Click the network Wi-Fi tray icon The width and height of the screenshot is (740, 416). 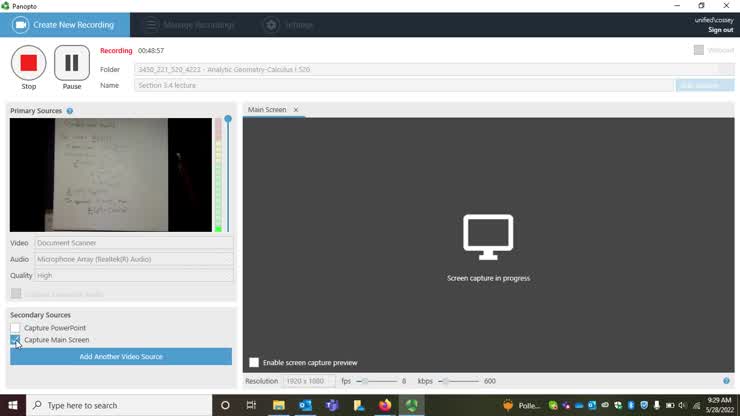click(696, 405)
